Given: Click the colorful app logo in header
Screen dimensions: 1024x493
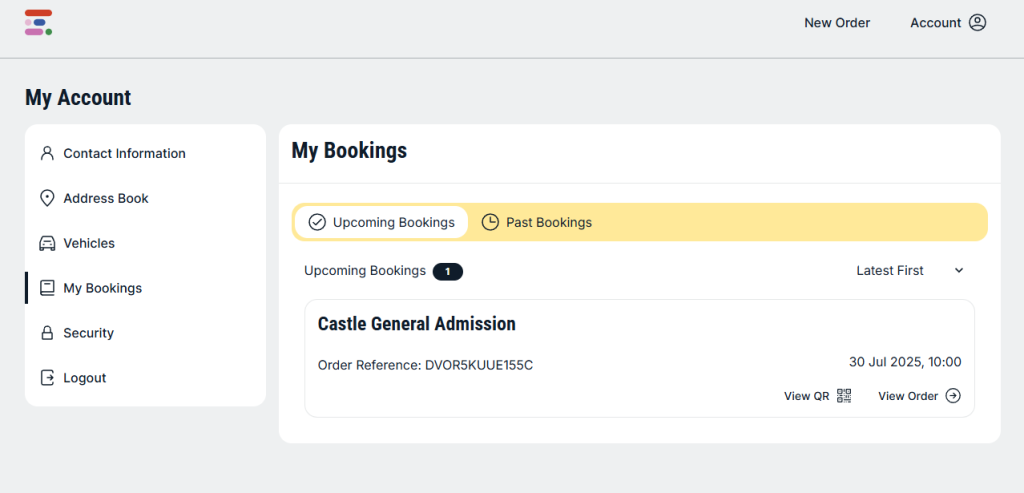Looking at the screenshot, I should pos(38,23).
